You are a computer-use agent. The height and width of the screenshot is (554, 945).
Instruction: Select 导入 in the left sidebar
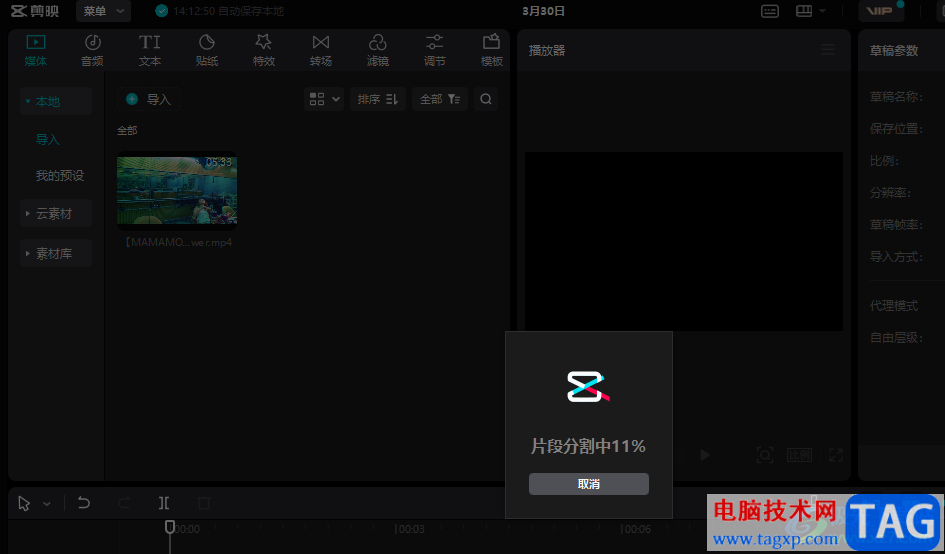(48, 139)
